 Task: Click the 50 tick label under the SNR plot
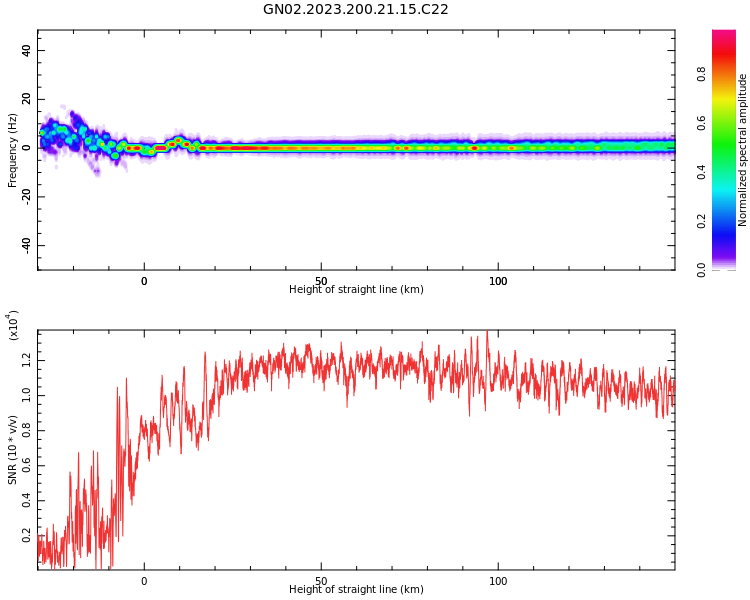321,581
